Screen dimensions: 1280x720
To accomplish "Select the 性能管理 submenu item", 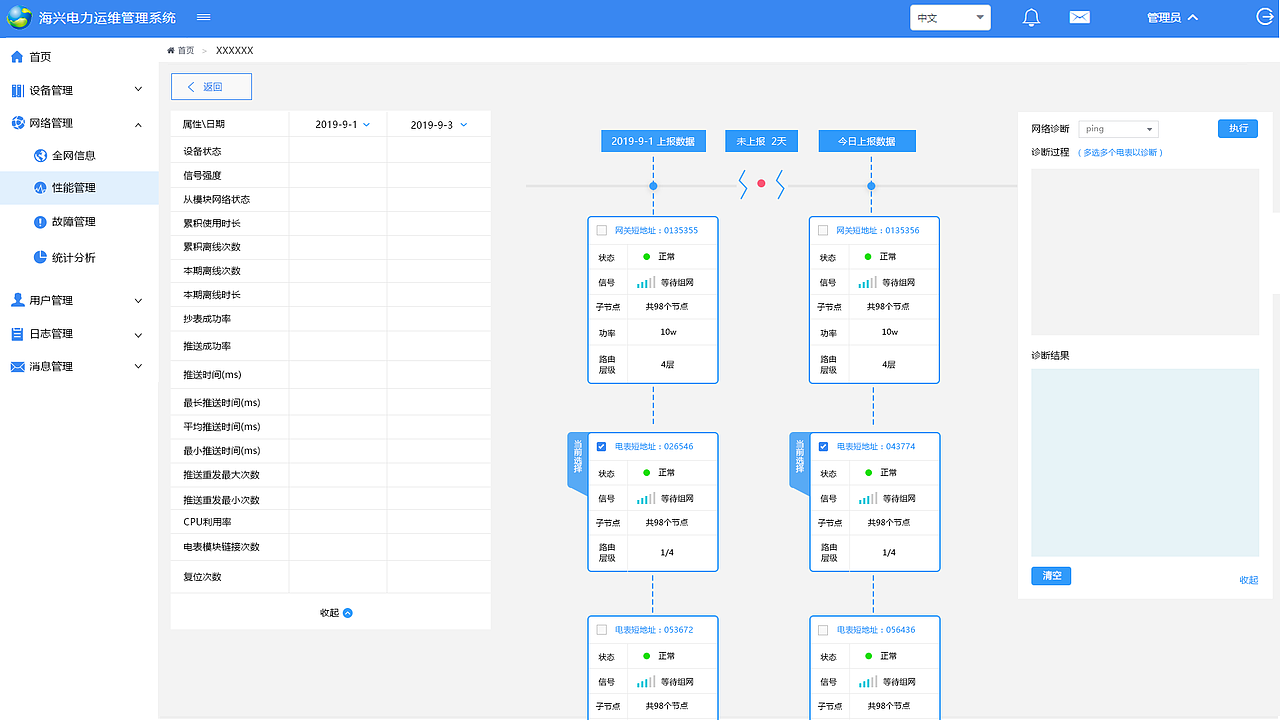I will (79, 188).
